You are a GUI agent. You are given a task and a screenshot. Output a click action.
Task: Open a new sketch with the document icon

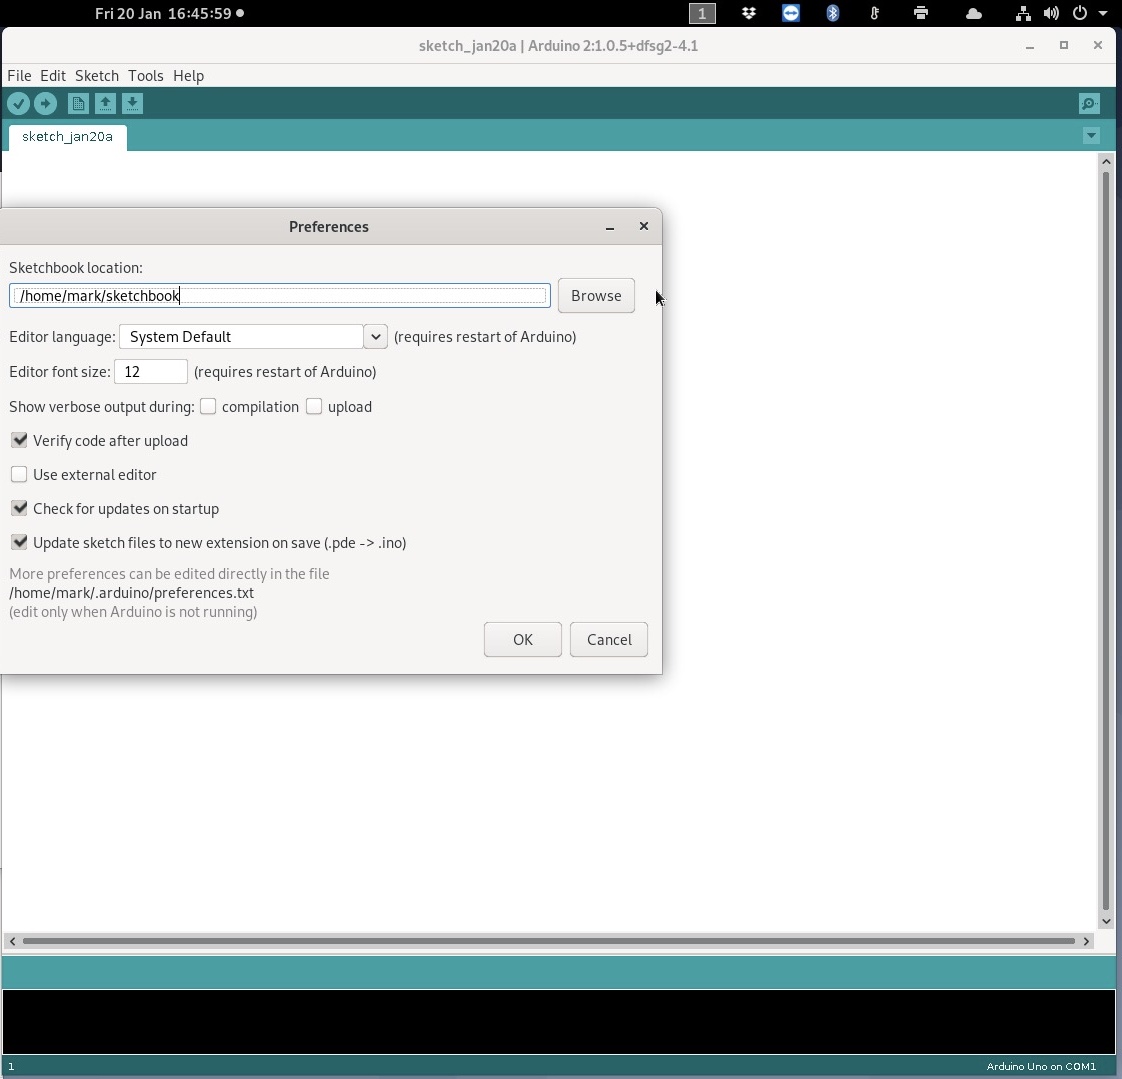pos(78,103)
